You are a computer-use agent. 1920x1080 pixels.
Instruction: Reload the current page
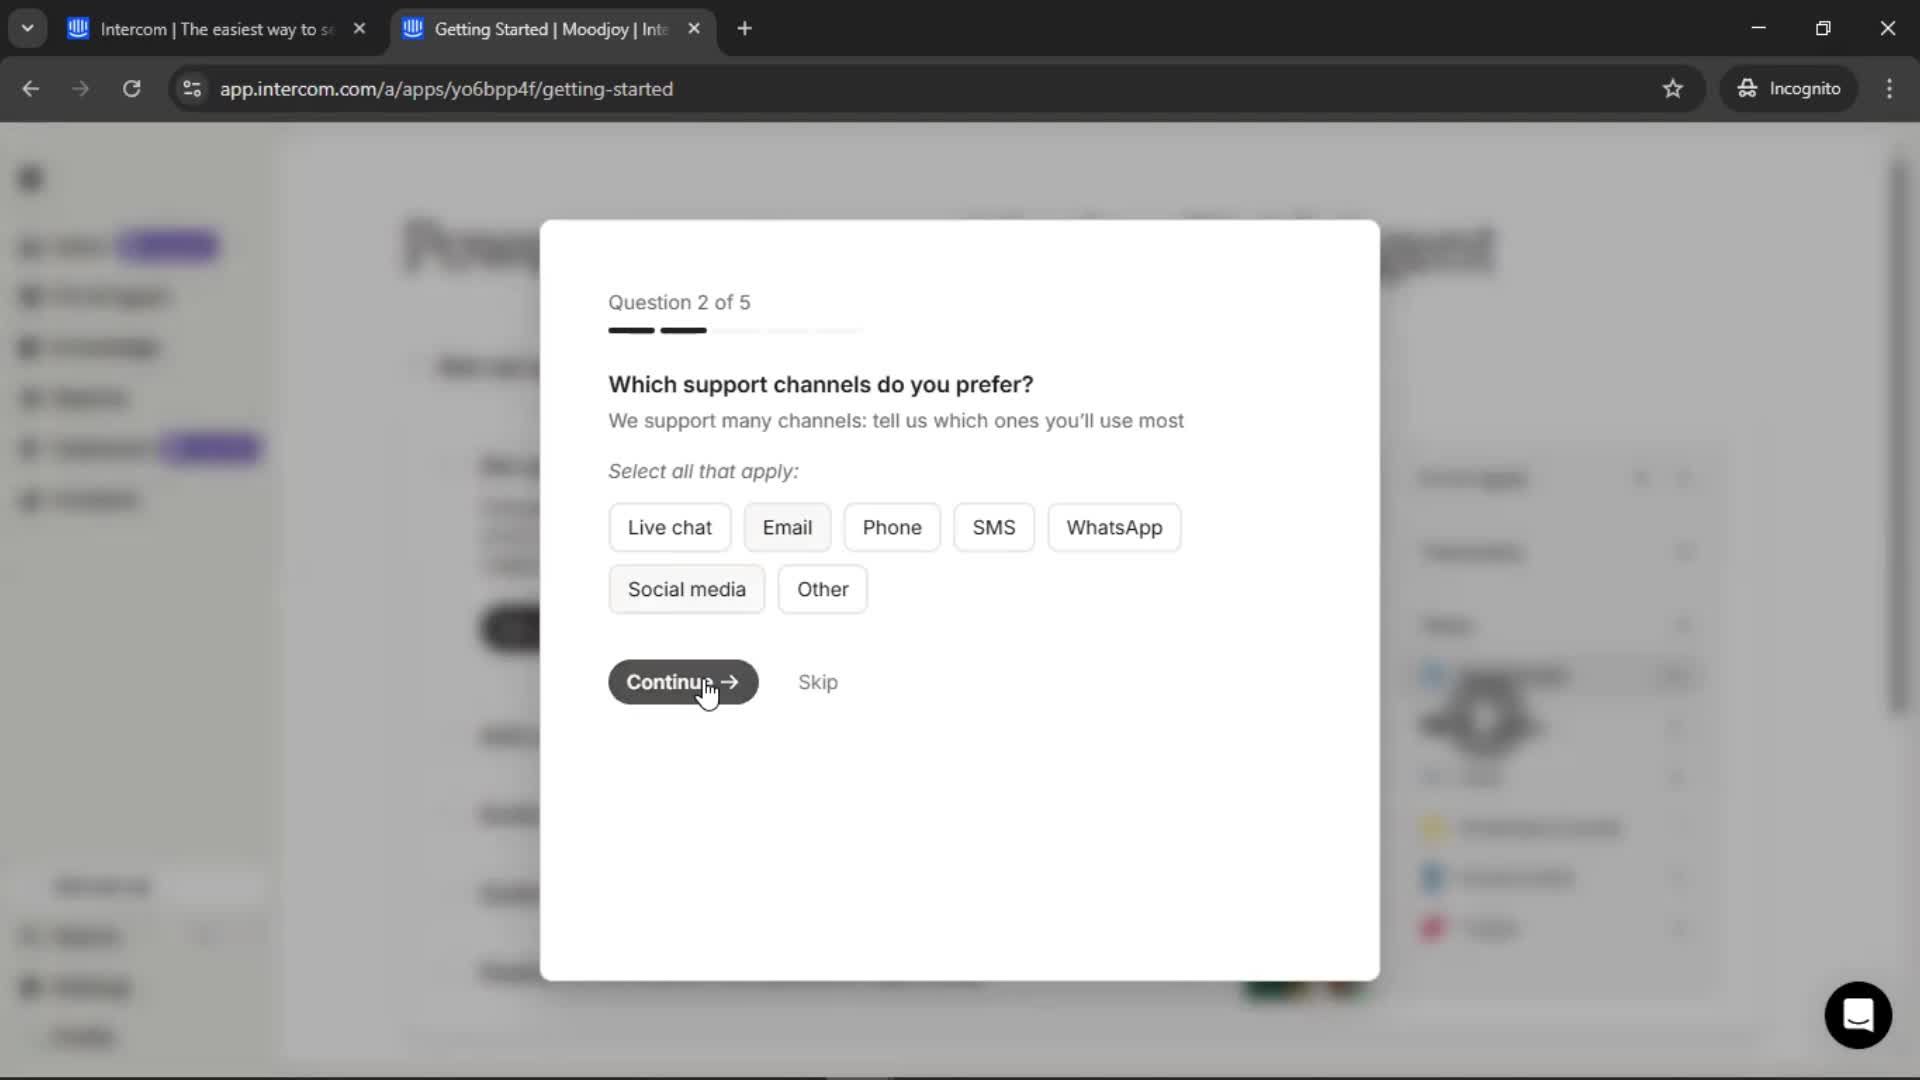click(x=131, y=89)
